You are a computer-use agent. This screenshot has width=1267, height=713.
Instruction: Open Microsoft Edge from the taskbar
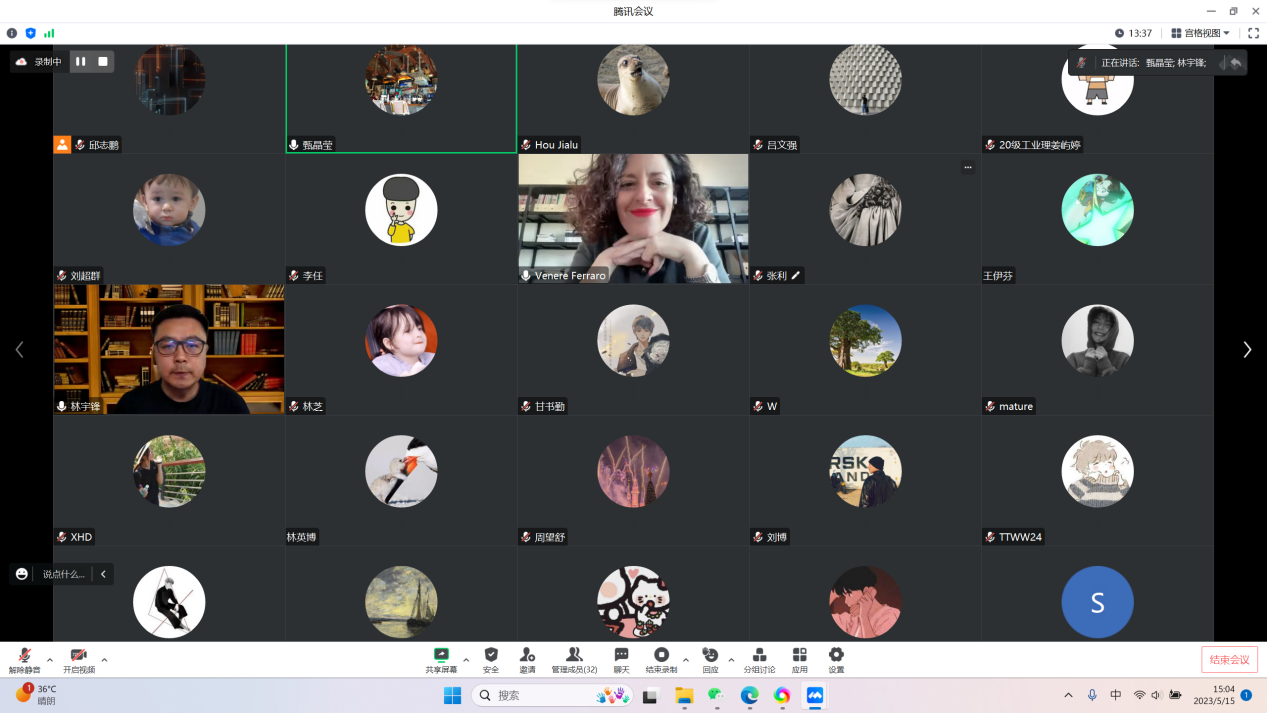coord(749,695)
